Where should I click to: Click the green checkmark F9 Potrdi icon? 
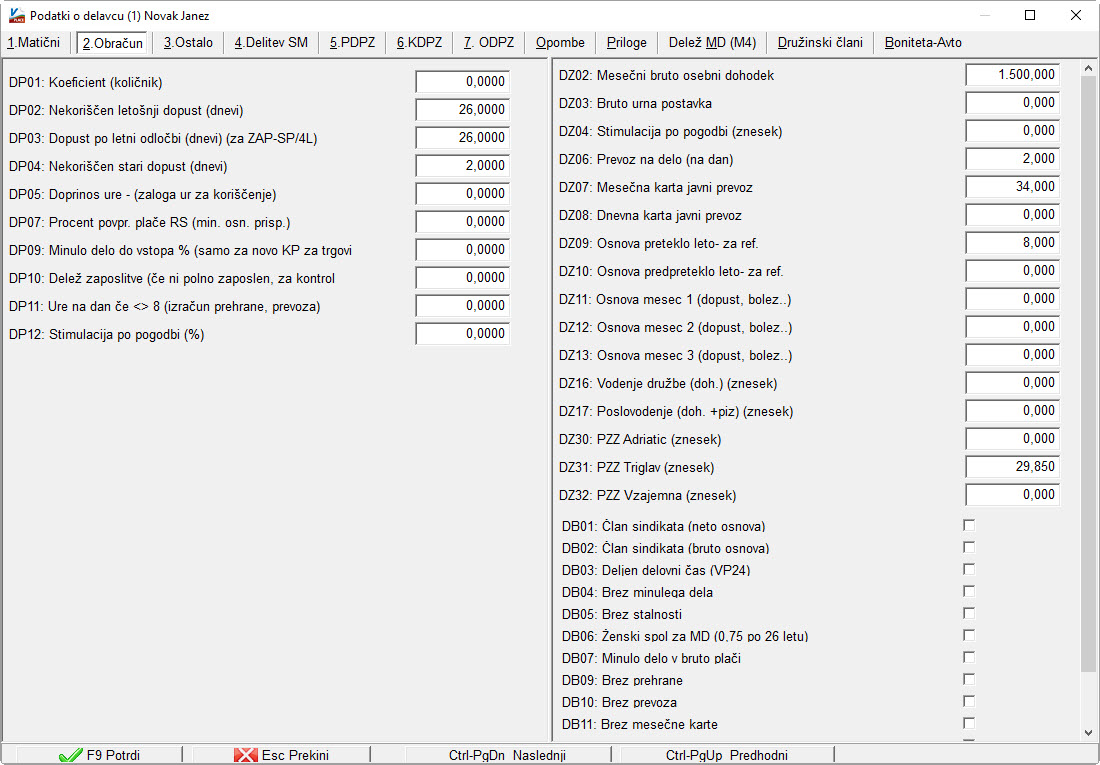71,755
